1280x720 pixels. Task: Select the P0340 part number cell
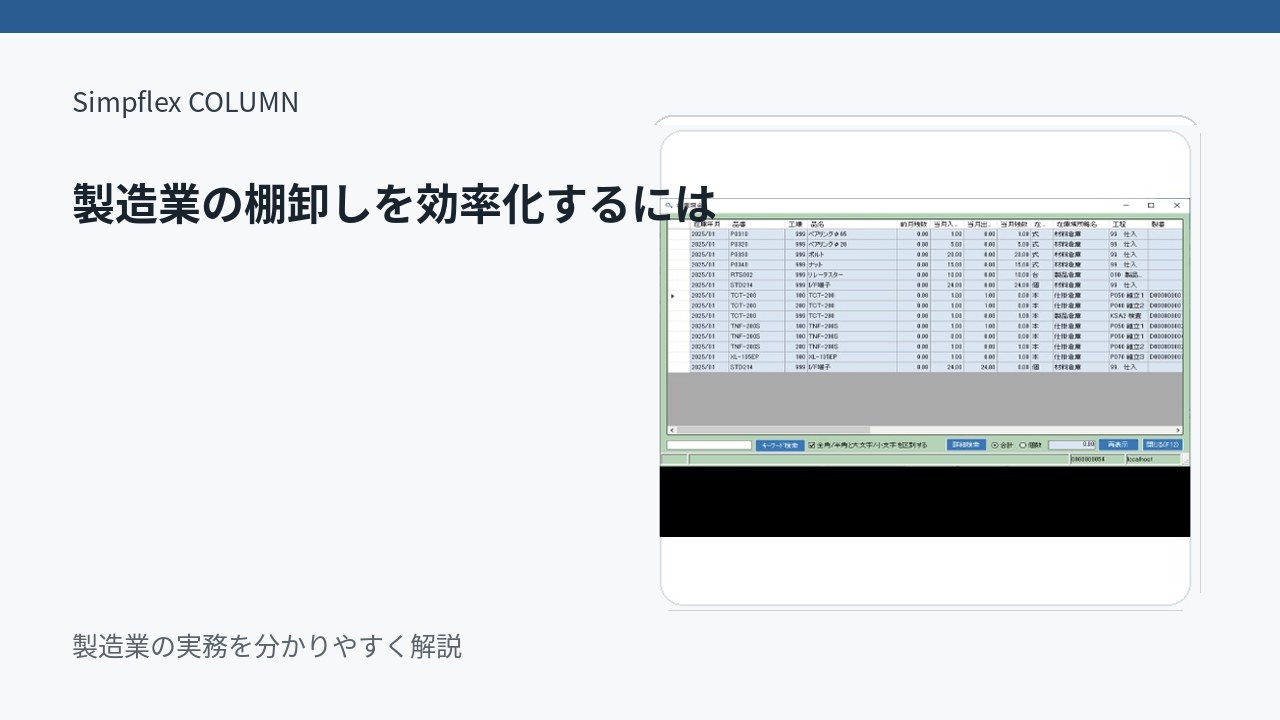(x=756, y=264)
